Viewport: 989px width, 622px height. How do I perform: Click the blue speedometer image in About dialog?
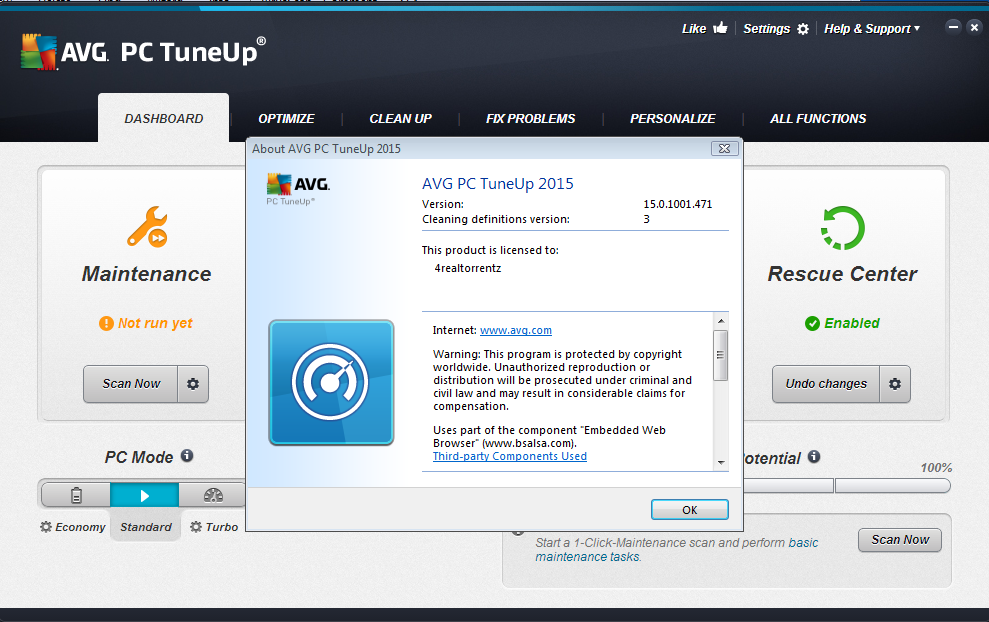click(x=331, y=382)
